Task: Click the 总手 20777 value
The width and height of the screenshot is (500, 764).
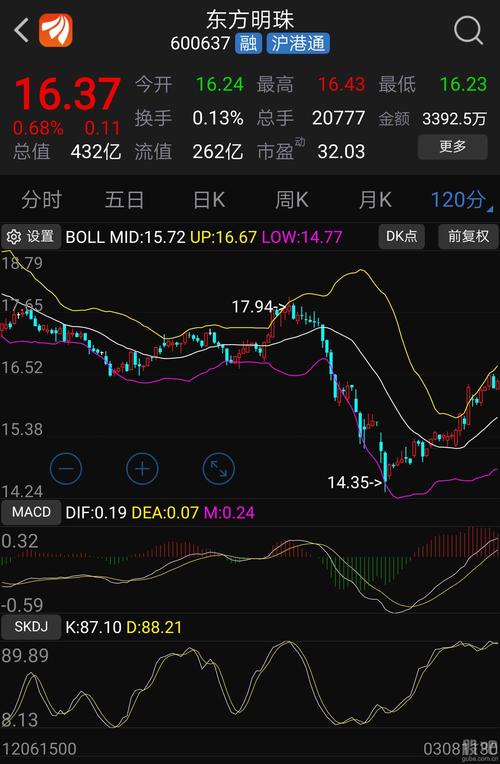Action: click(339, 118)
